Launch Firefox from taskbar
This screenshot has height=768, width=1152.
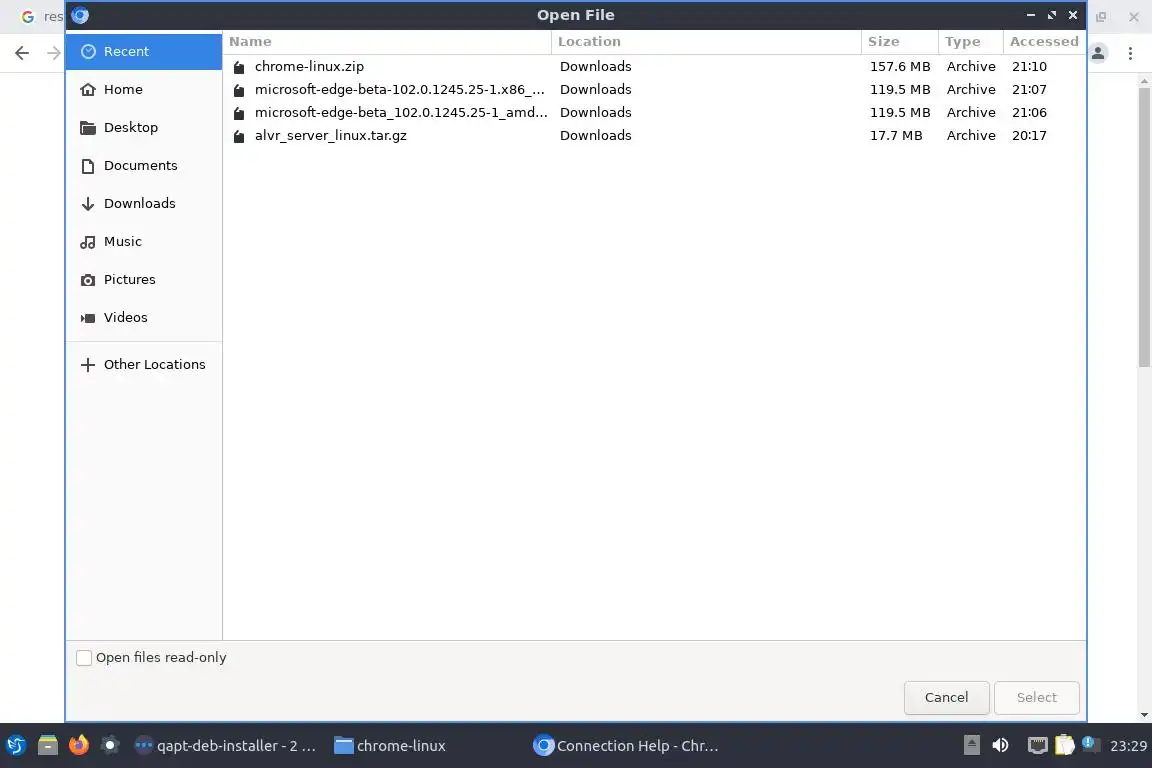[79, 745]
